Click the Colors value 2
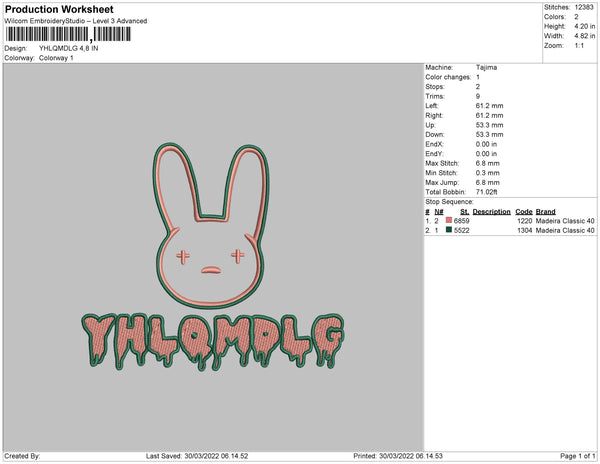 pos(576,17)
